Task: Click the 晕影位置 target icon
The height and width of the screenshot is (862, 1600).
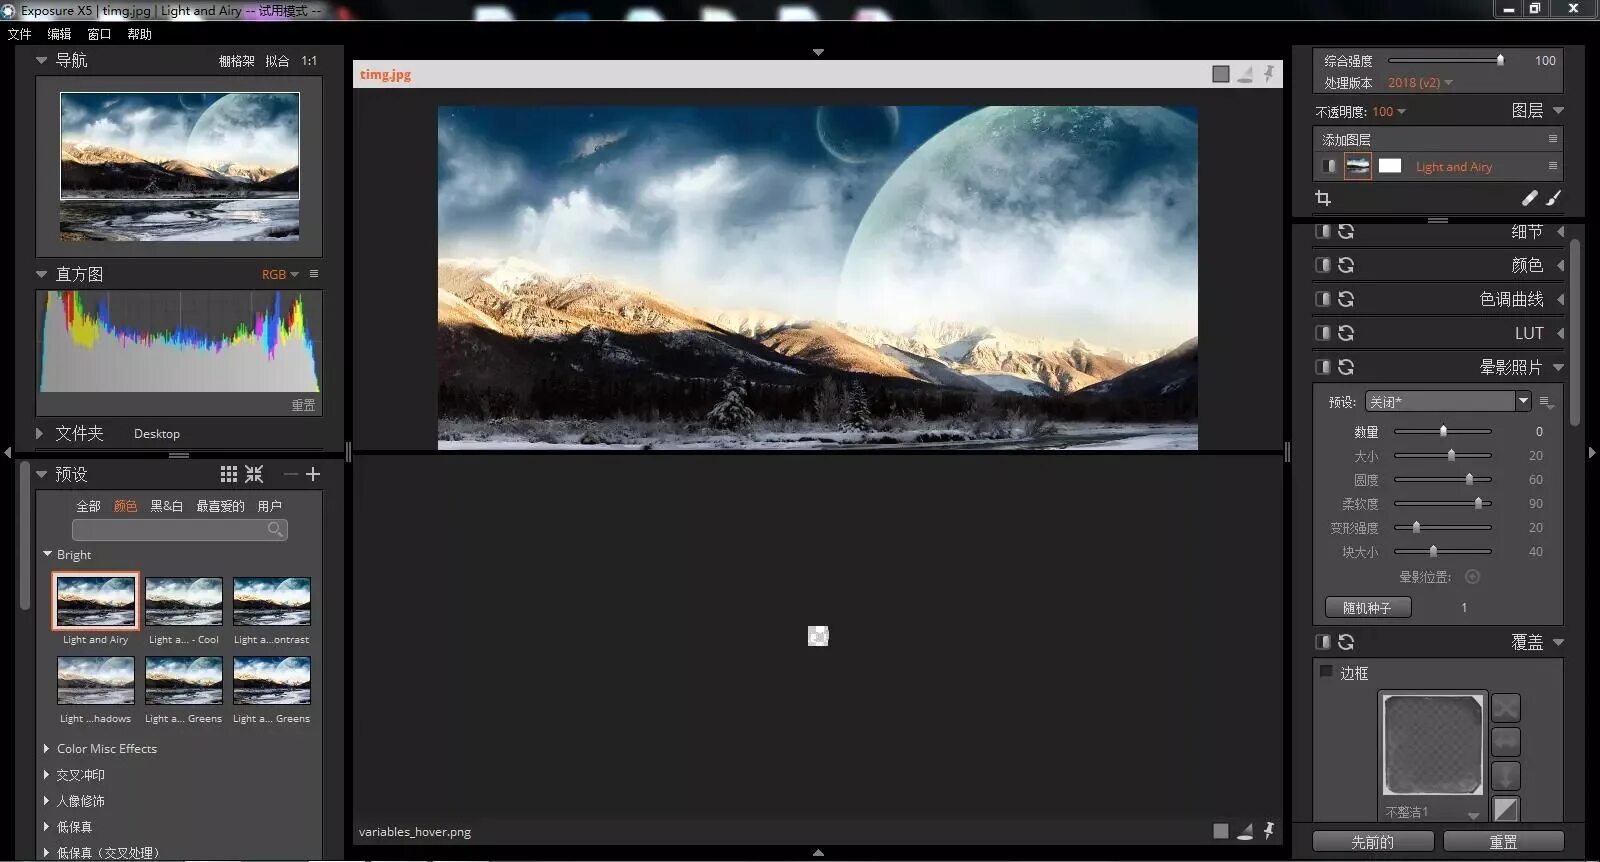Action: [x=1472, y=577]
